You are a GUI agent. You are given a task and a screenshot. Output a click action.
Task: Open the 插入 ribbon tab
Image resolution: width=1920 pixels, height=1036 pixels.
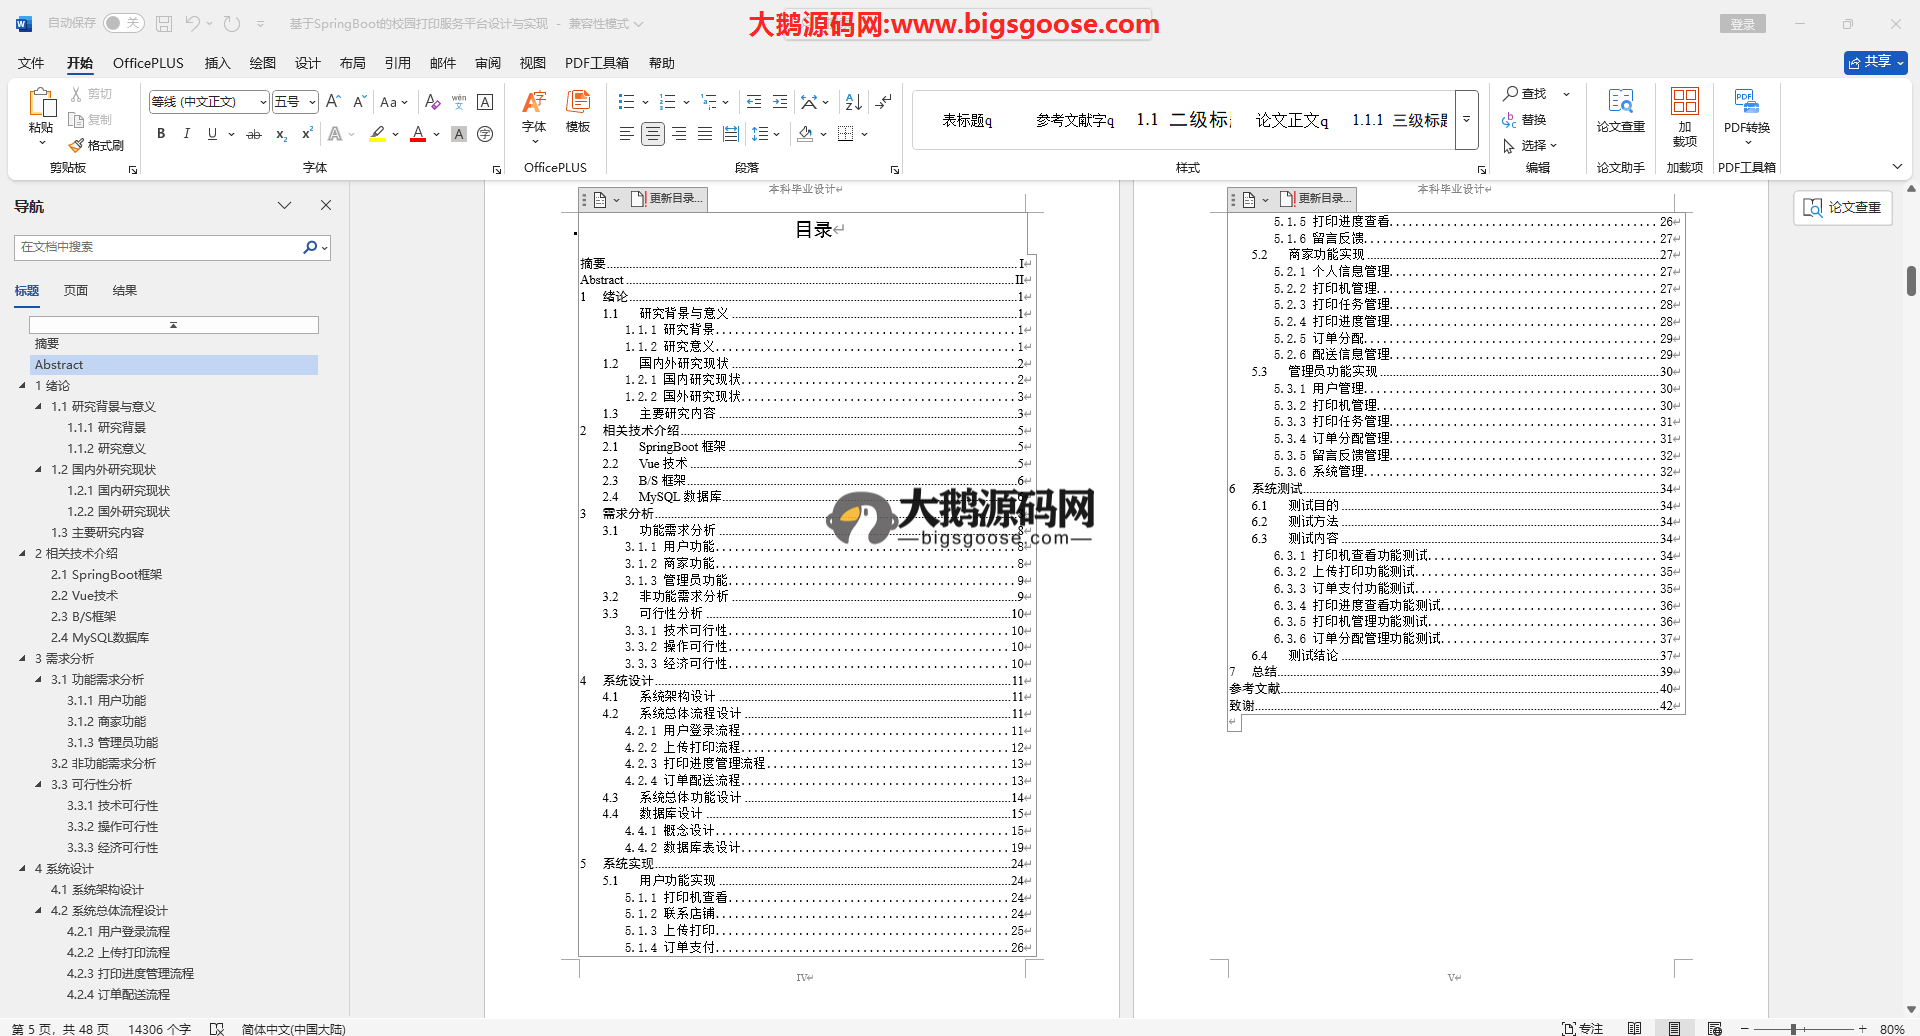click(x=217, y=63)
